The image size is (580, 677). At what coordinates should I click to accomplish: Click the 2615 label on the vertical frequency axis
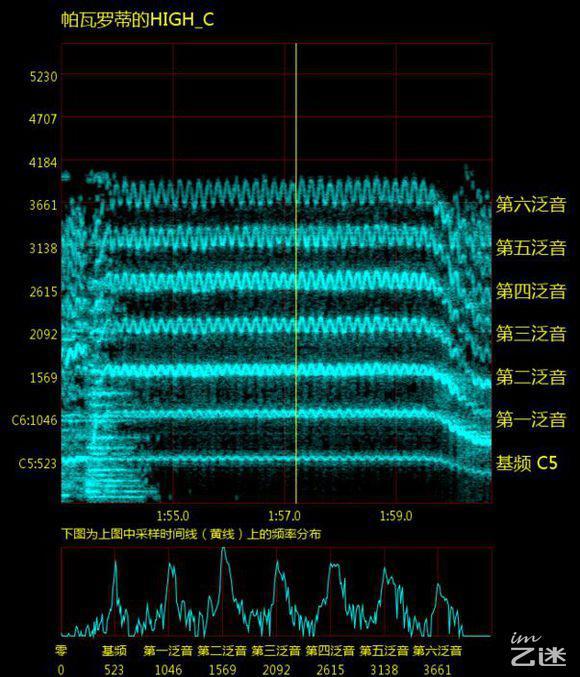tap(43, 292)
